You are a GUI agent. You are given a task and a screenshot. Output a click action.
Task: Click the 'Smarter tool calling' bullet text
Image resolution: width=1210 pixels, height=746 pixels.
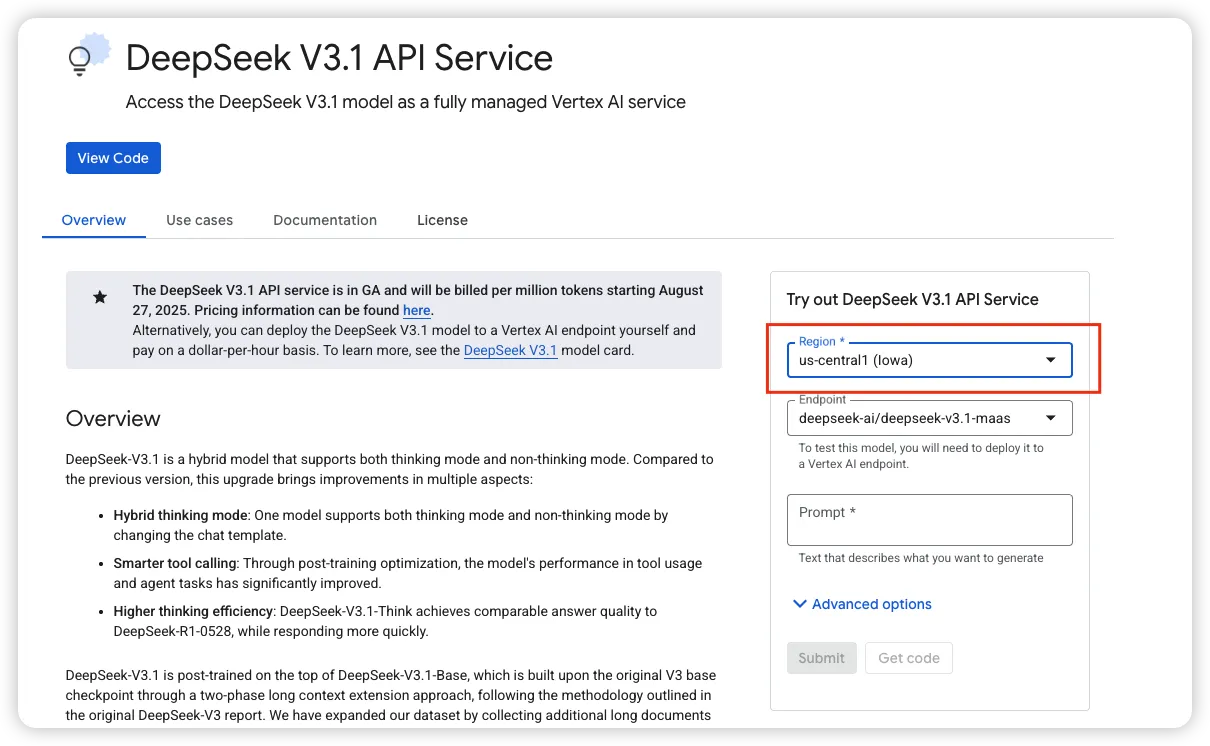tap(175, 563)
